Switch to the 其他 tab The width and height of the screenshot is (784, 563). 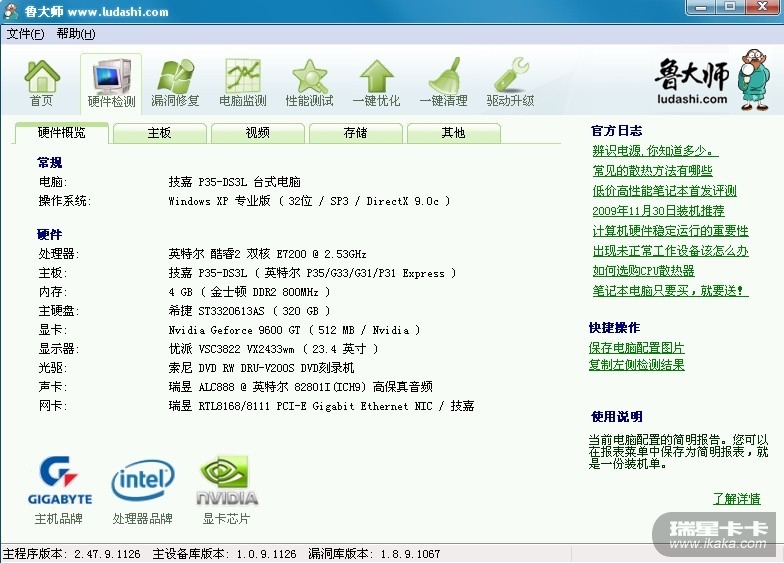pyautogui.click(x=454, y=133)
